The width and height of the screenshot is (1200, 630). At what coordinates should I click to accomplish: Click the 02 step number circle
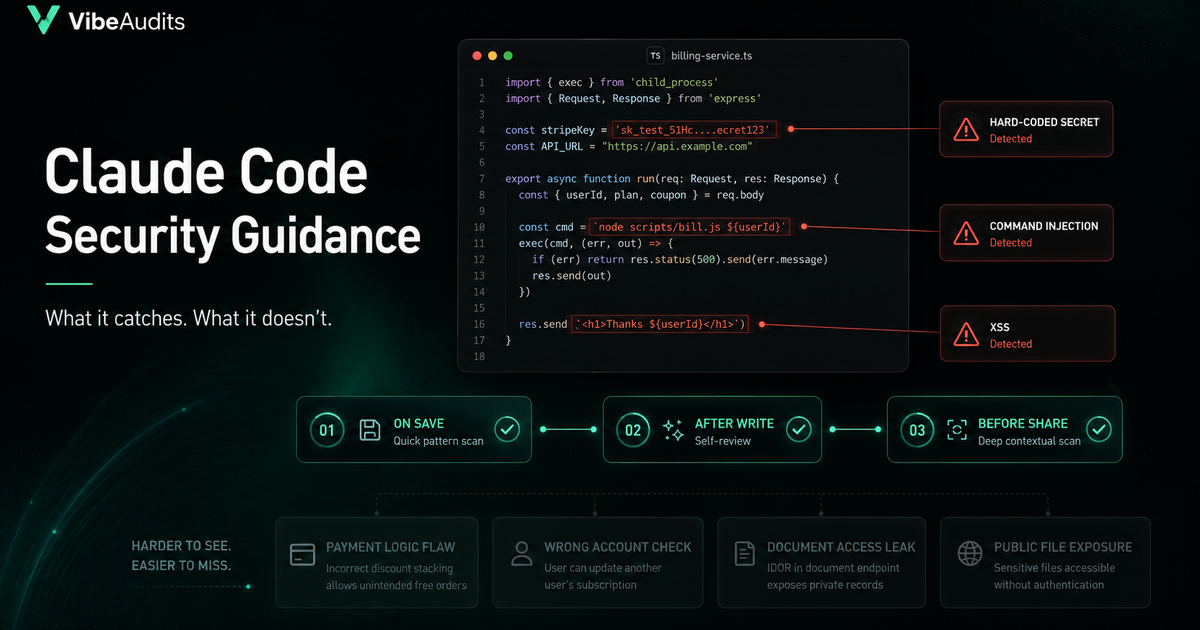click(x=633, y=430)
